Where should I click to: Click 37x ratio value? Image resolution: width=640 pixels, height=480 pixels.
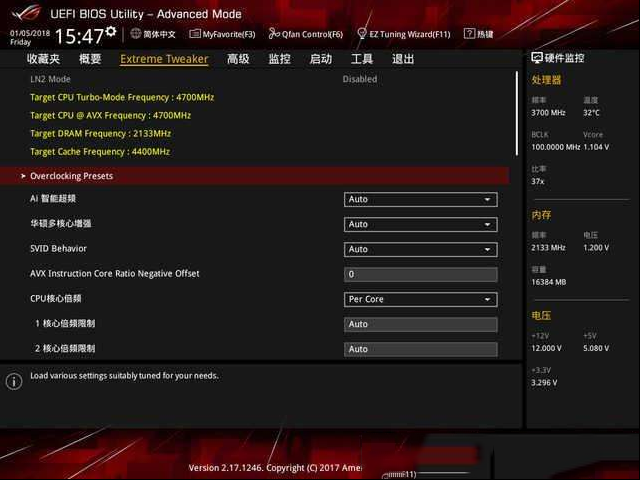(x=538, y=181)
